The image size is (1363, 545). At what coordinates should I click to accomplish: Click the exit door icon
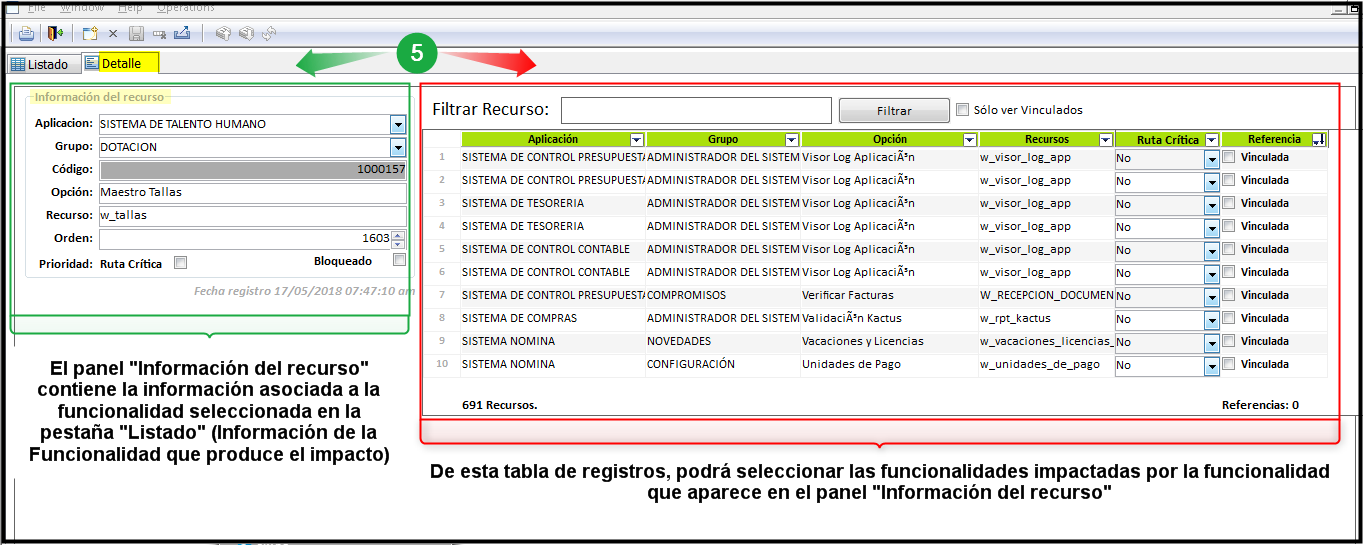55,33
